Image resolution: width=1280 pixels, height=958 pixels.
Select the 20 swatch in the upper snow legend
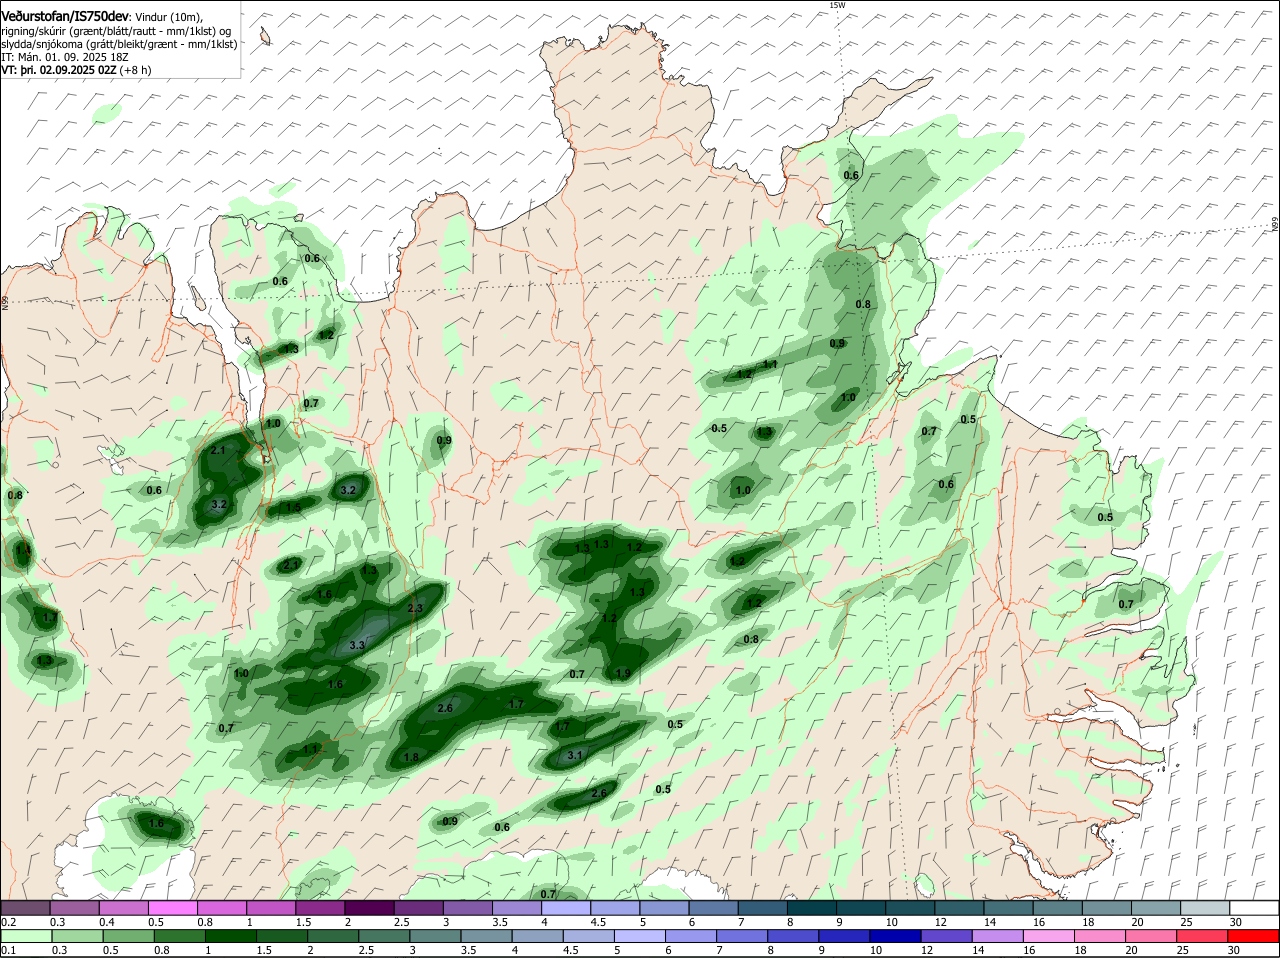pos(1155,908)
